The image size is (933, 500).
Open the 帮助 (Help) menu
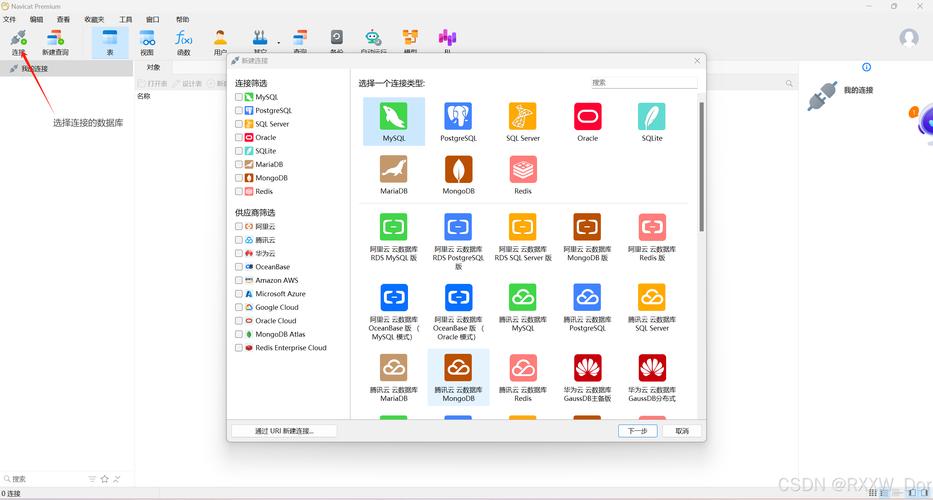pos(182,20)
